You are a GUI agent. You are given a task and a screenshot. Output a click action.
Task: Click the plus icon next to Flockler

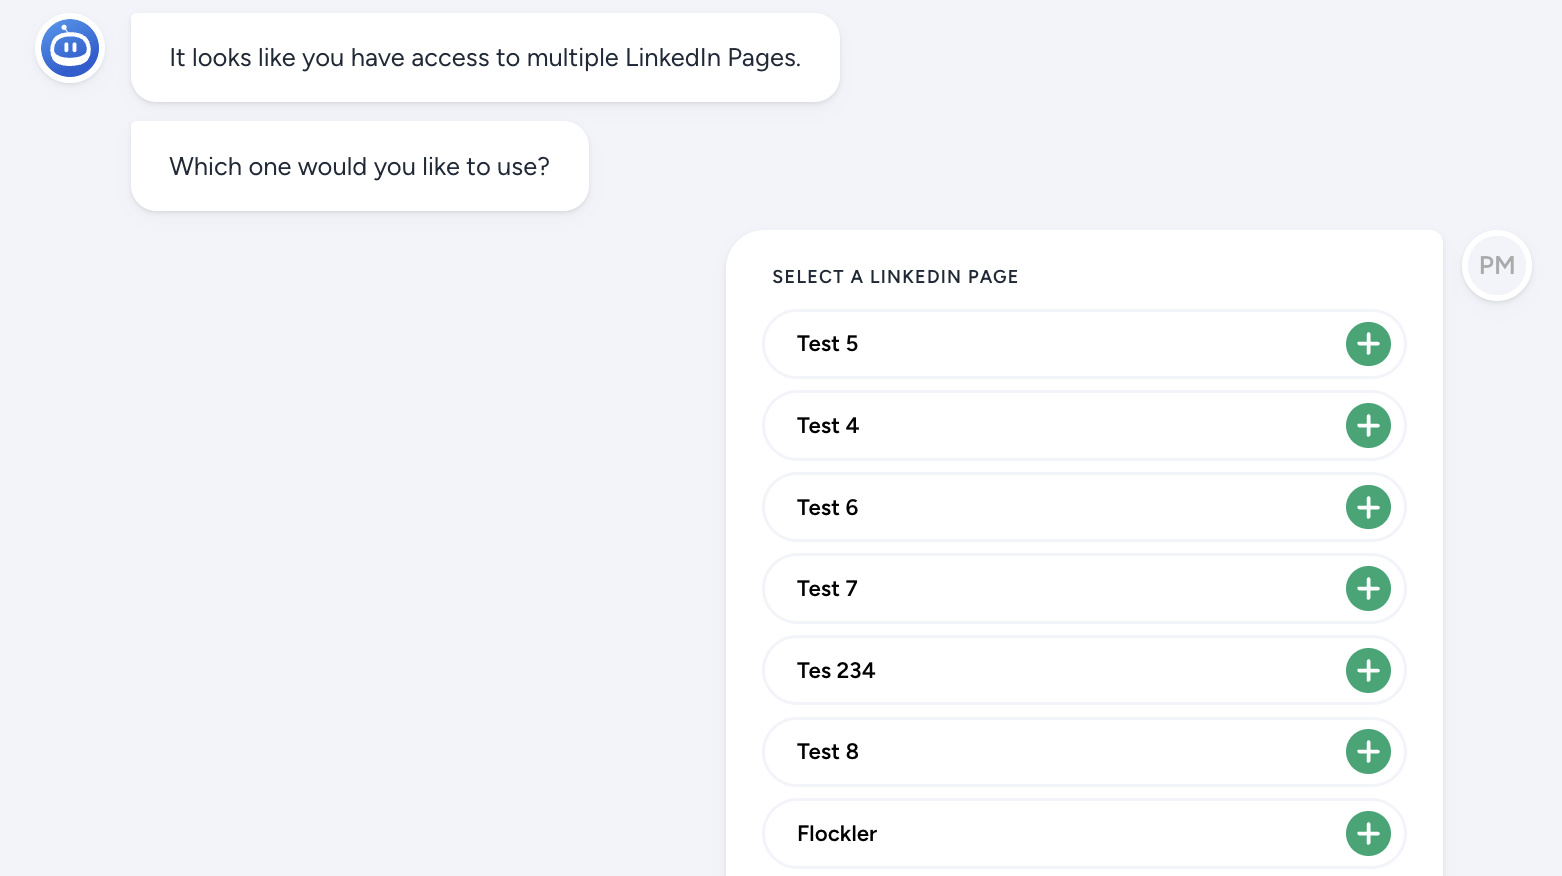(1368, 834)
